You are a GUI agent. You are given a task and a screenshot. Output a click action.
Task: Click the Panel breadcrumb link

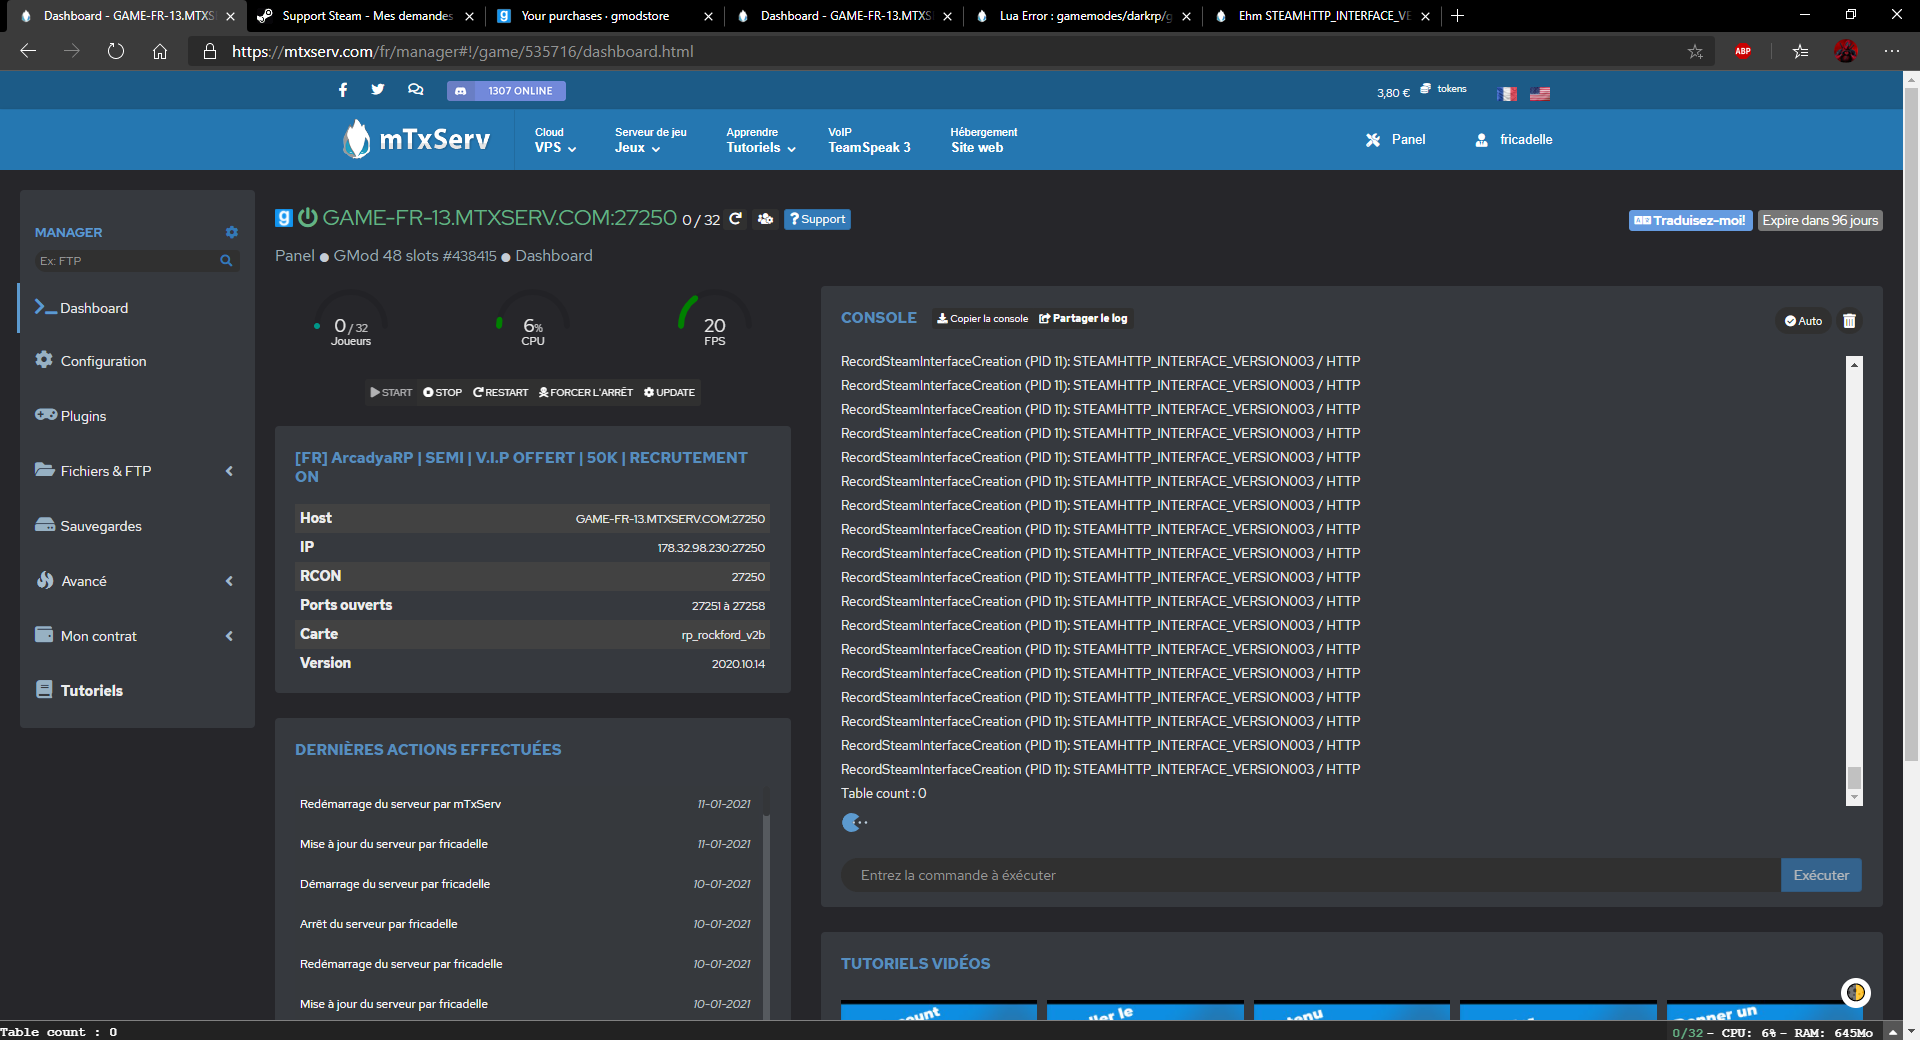295,256
